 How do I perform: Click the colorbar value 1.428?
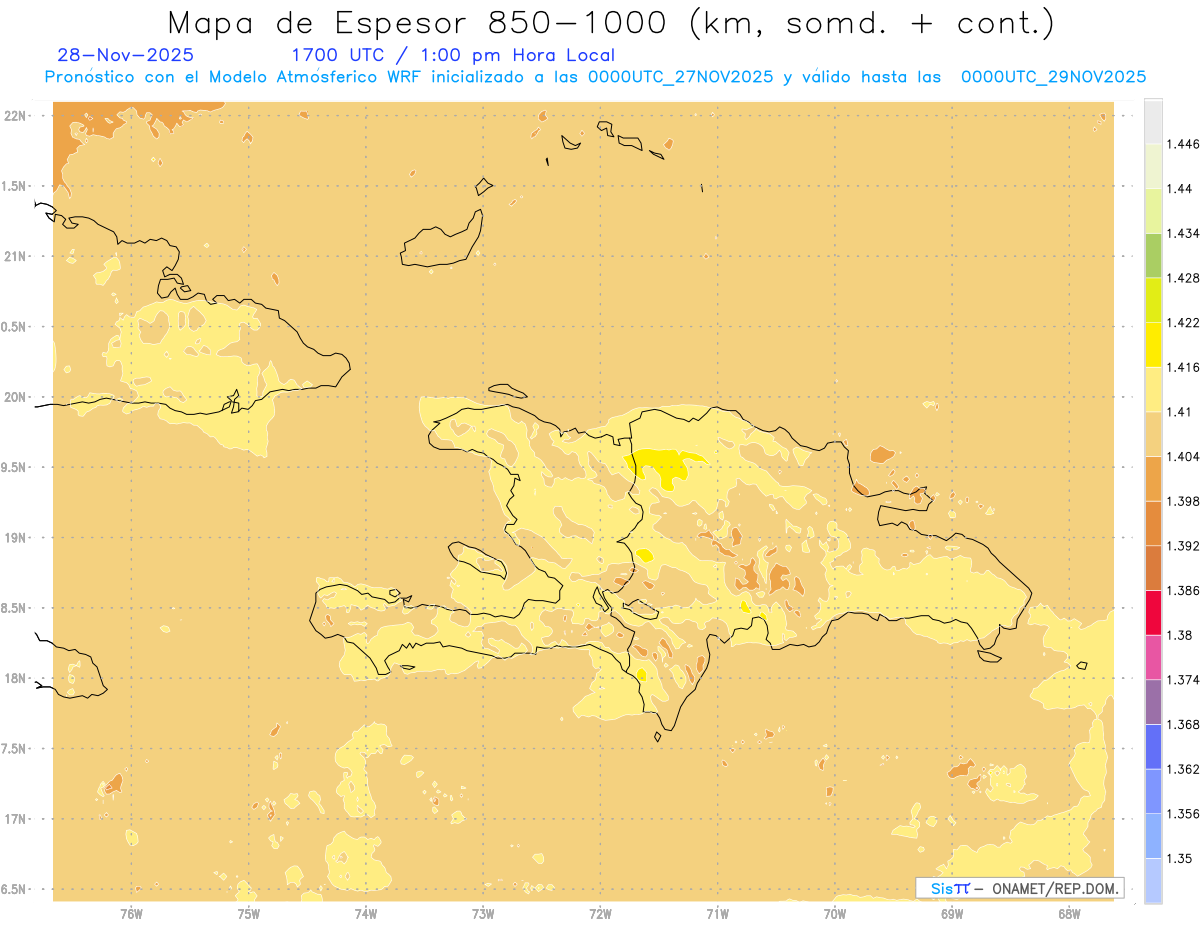click(1183, 278)
